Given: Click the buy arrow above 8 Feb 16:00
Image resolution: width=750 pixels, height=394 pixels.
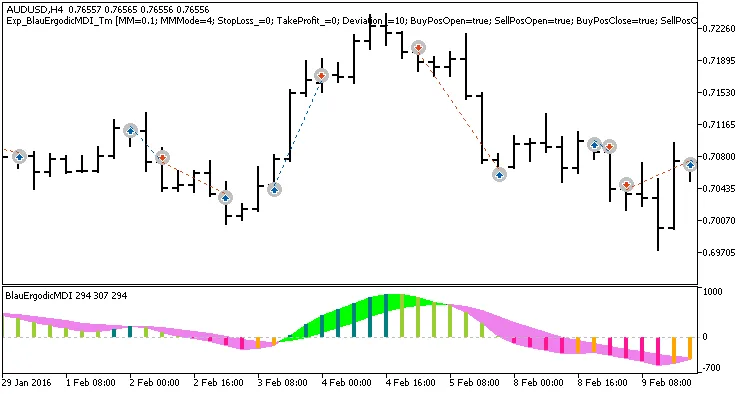Looking at the screenshot, I should tap(595, 144).
